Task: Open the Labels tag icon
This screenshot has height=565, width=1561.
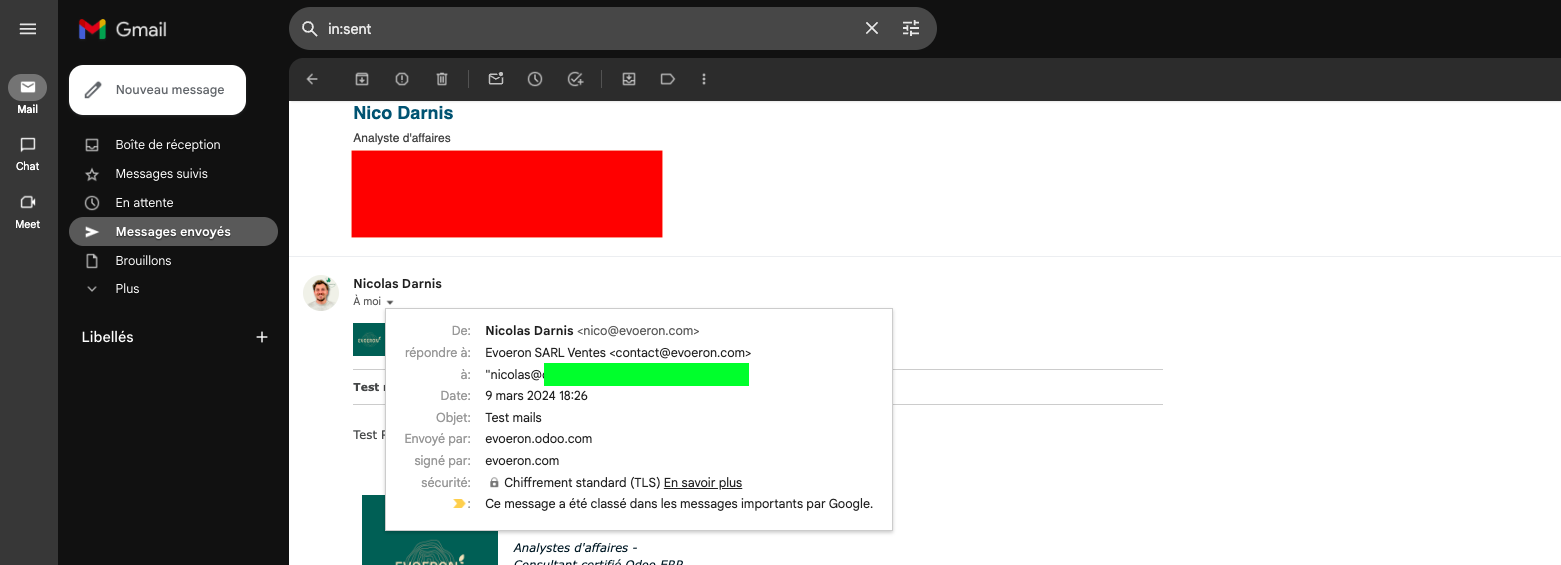Action: [x=668, y=79]
